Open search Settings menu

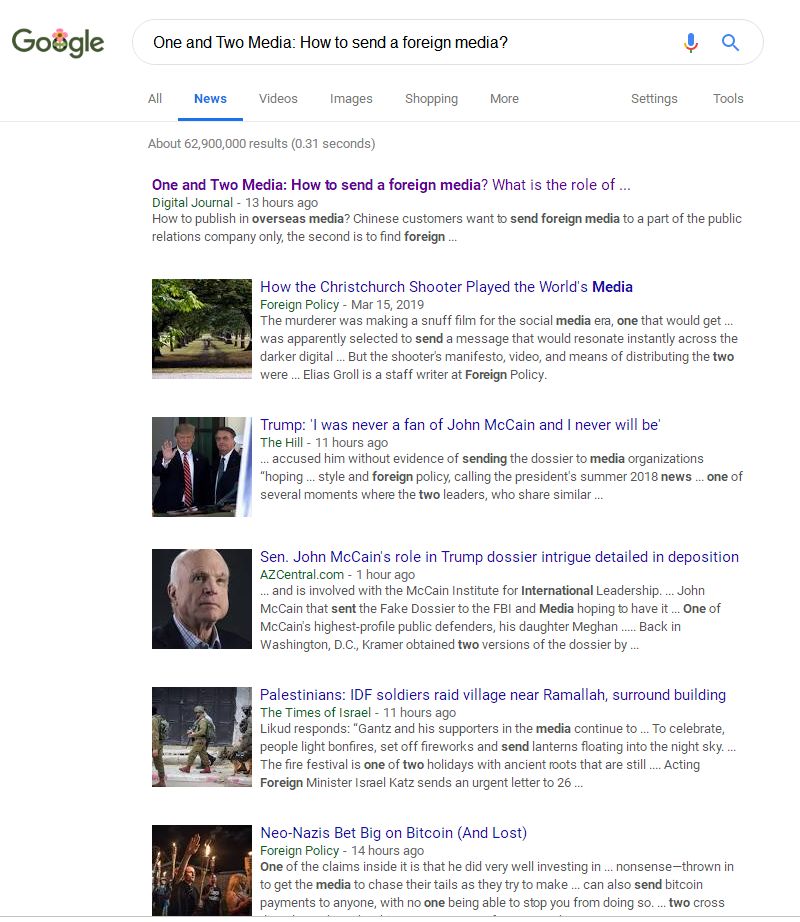pyautogui.click(x=654, y=99)
